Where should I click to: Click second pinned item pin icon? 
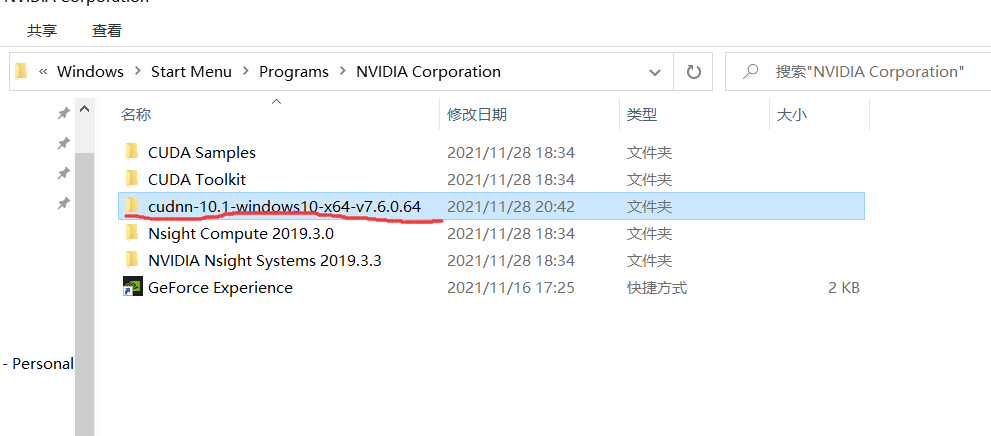[63, 143]
